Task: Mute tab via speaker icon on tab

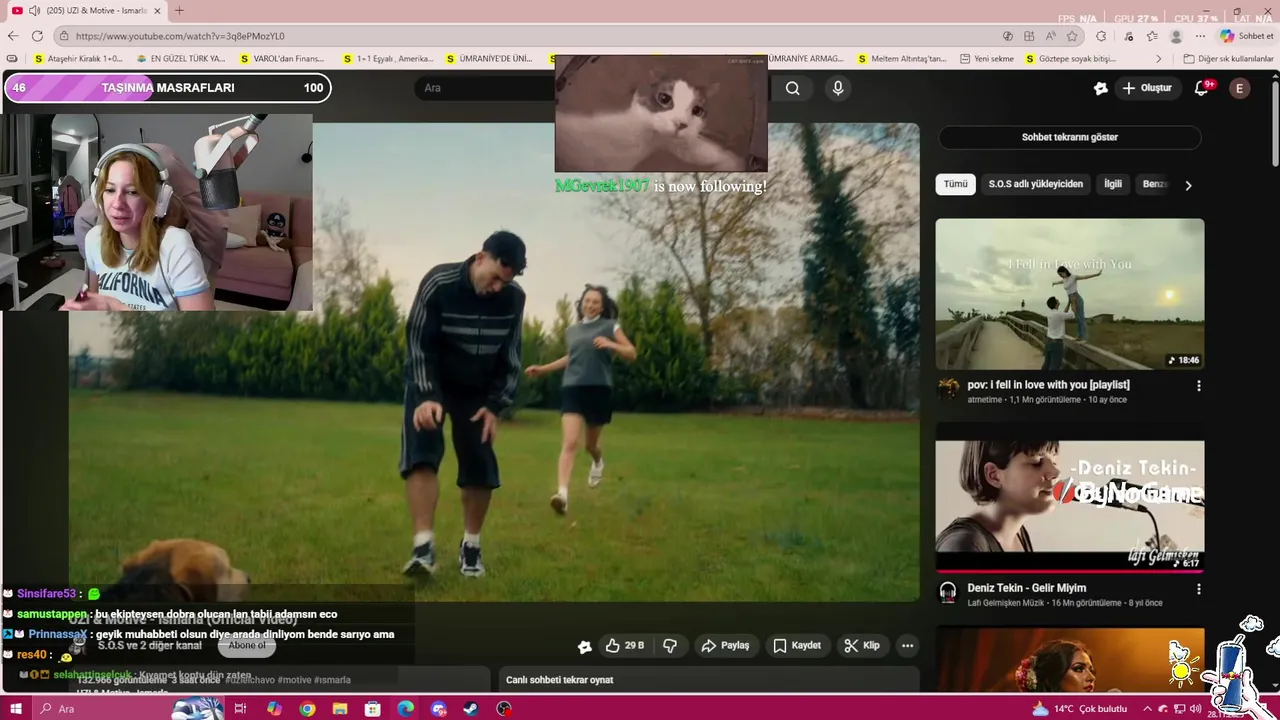Action: pos(35,10)
